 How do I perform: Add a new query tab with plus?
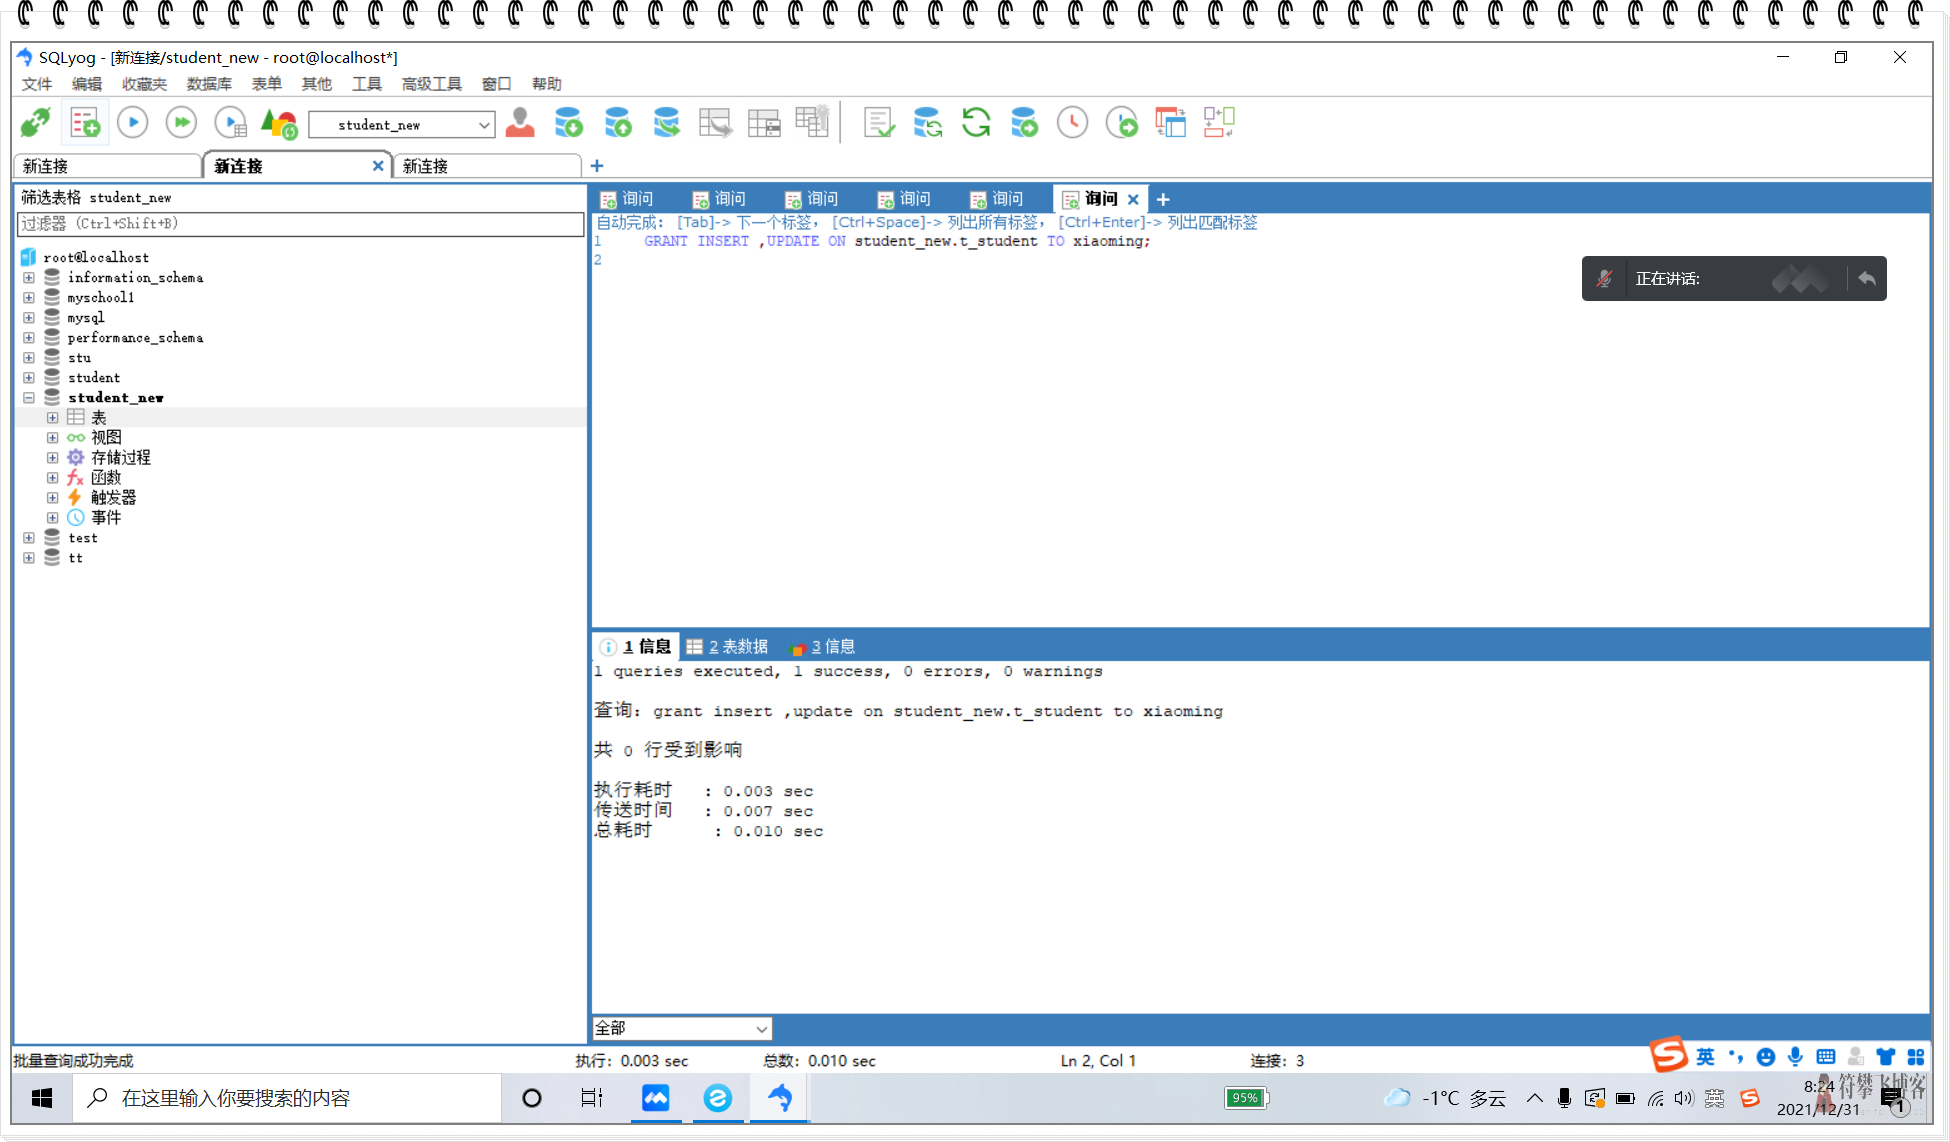click(1163, 199)
